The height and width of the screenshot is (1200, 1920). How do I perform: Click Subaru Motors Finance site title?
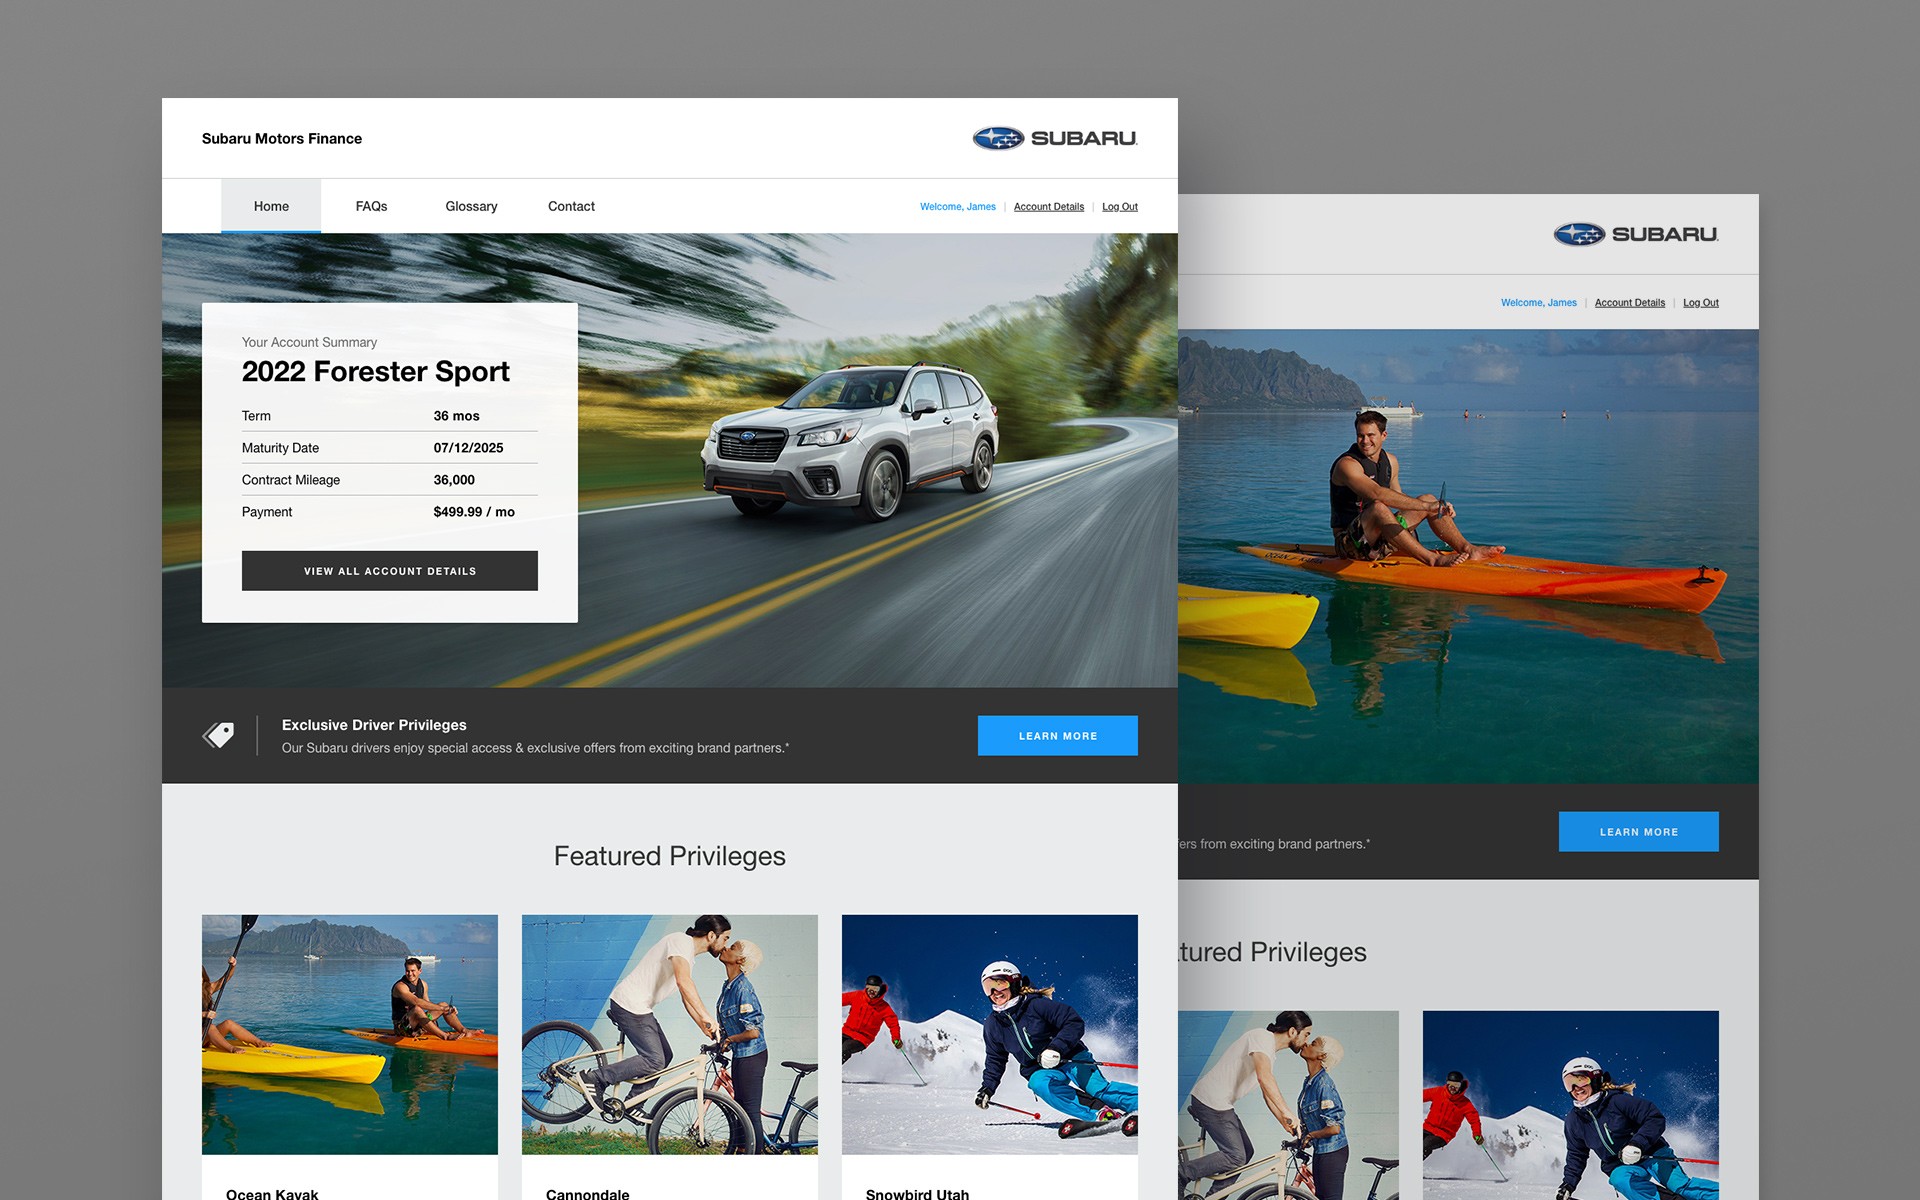(282, 138)
